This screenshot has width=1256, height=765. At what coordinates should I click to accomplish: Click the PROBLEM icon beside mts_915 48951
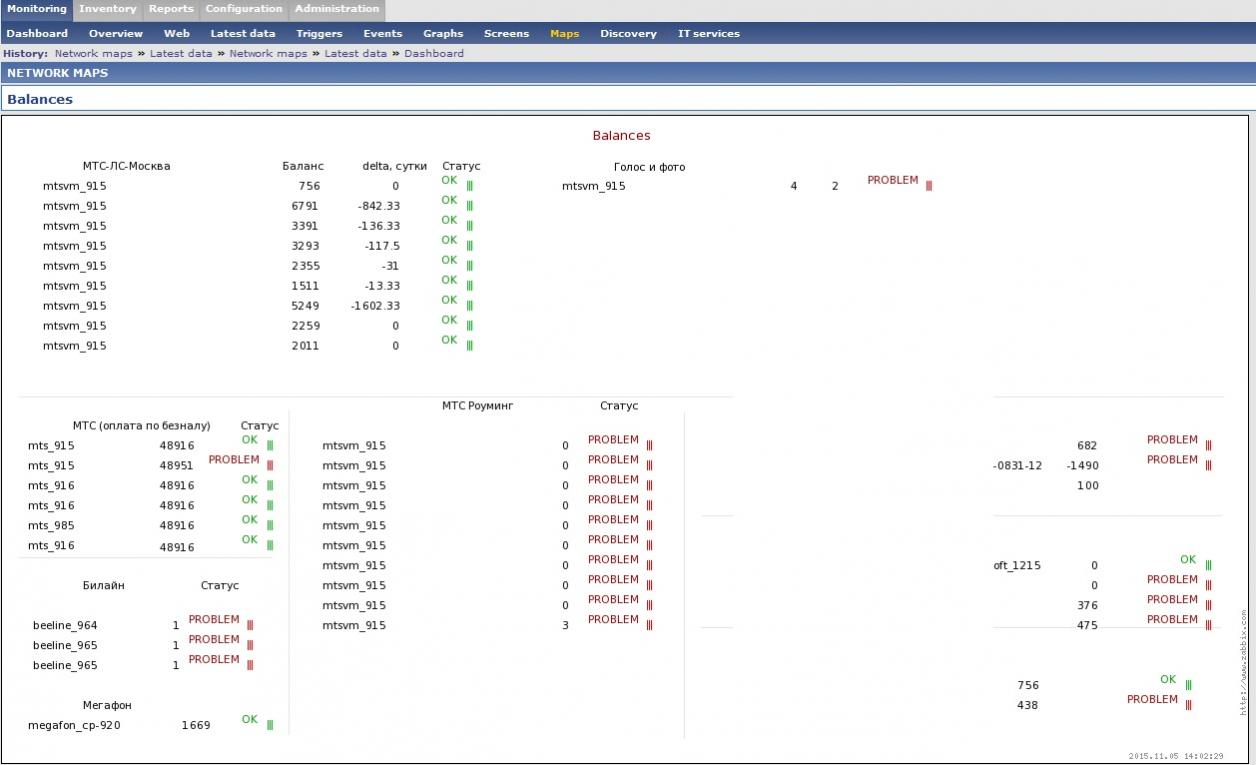(270, 465)
